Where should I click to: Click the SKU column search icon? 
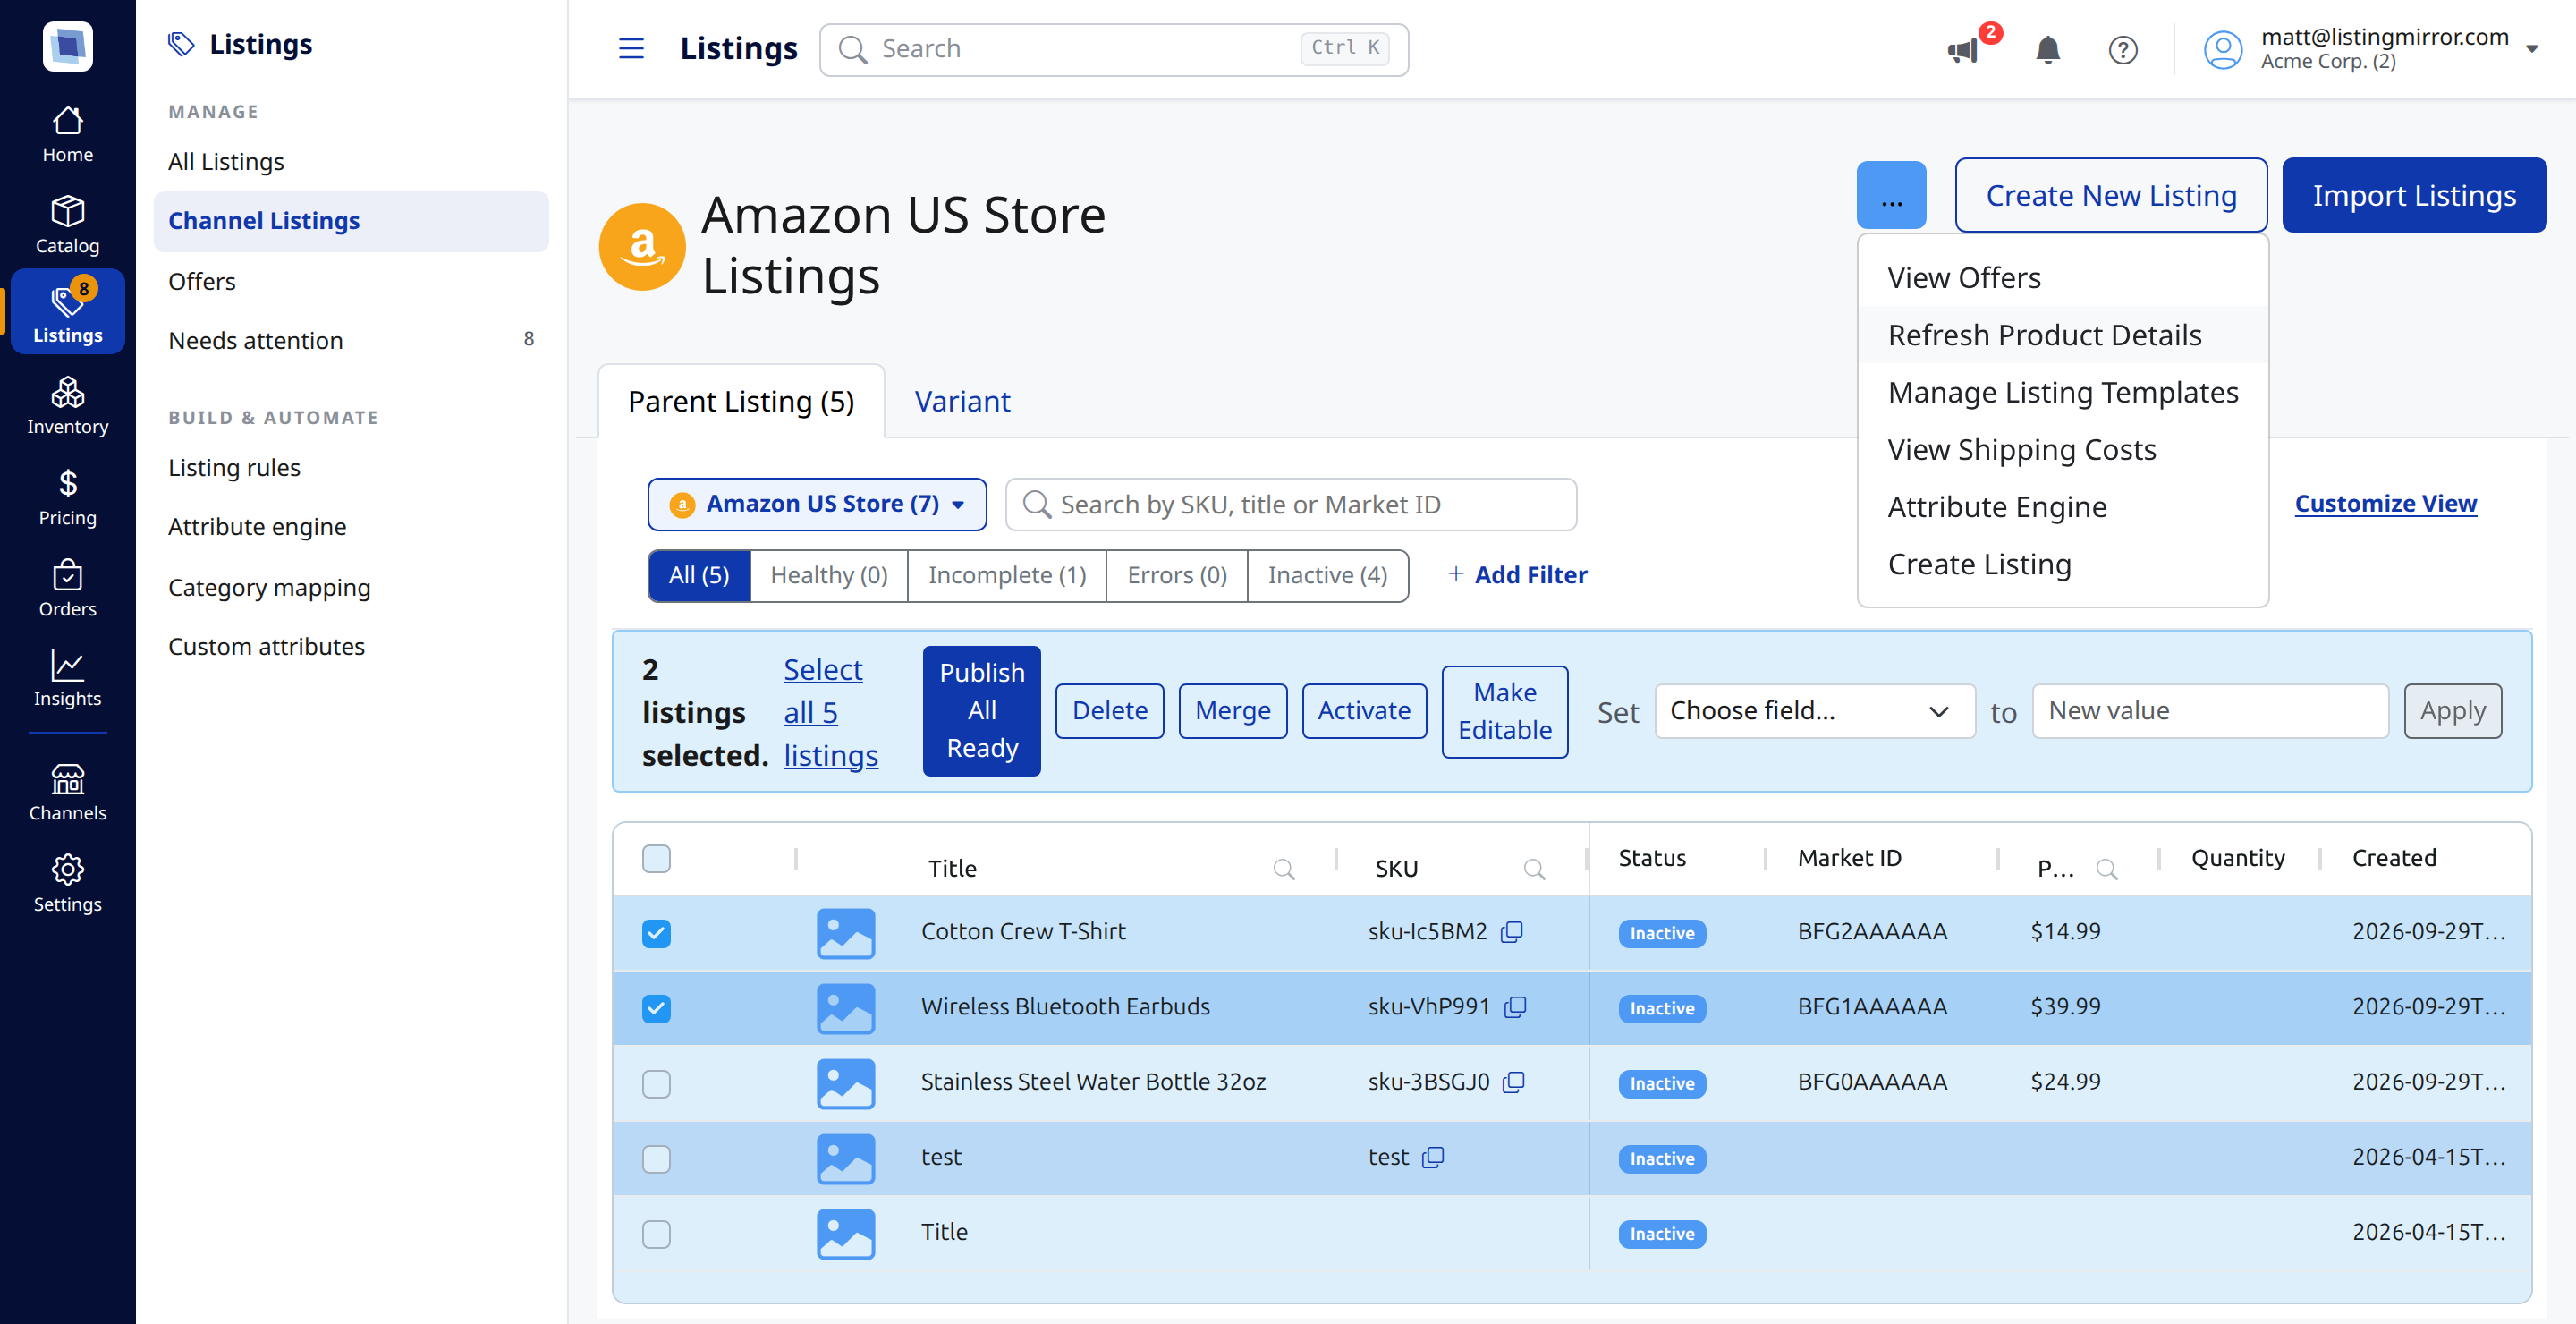pyautogui.click(x=1534, y=869)
